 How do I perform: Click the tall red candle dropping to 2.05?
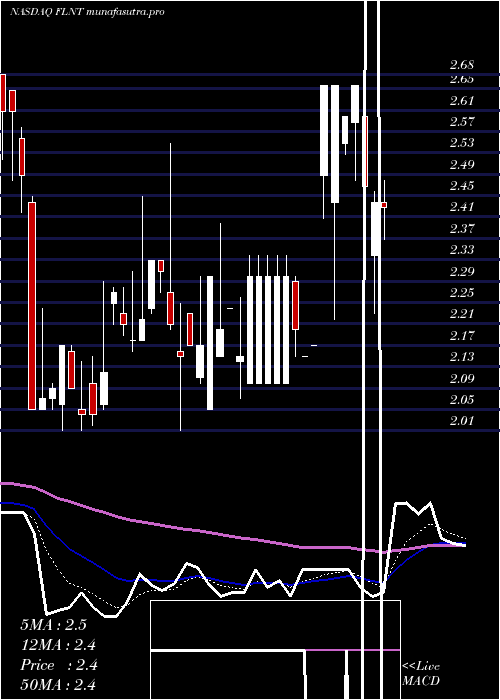(32, 306)
